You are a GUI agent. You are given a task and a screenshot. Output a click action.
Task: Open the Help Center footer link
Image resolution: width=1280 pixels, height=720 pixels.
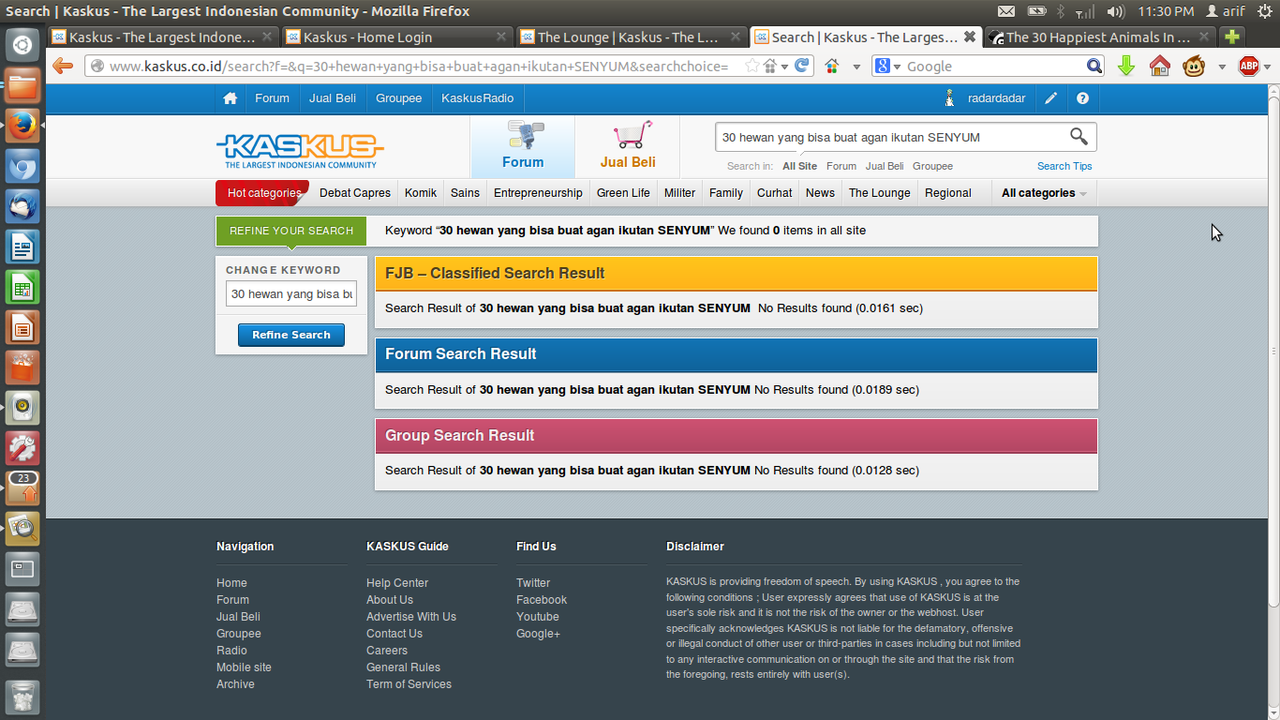397,583
